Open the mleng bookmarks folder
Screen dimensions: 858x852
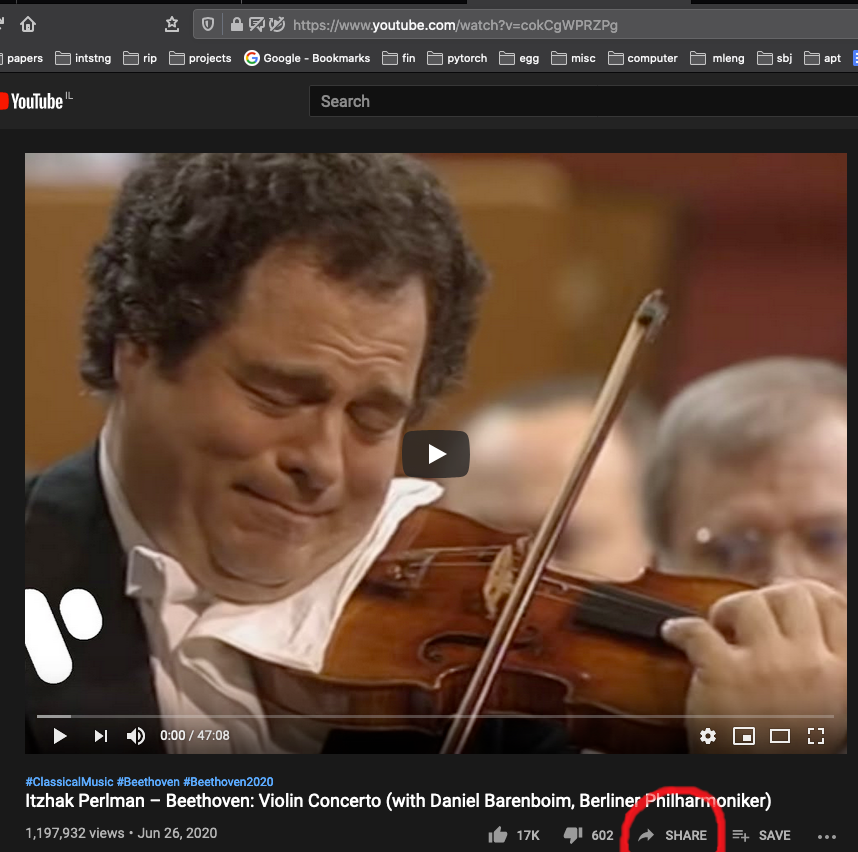click(717, 58)
